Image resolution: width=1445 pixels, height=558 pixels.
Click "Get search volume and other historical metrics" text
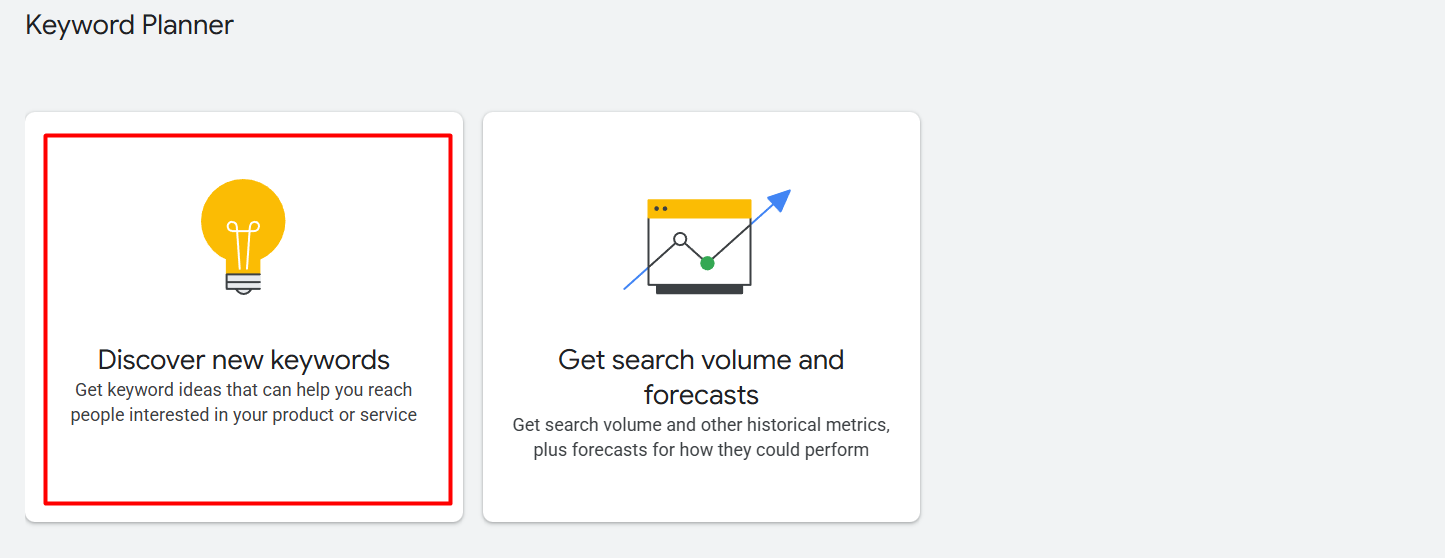701,425
